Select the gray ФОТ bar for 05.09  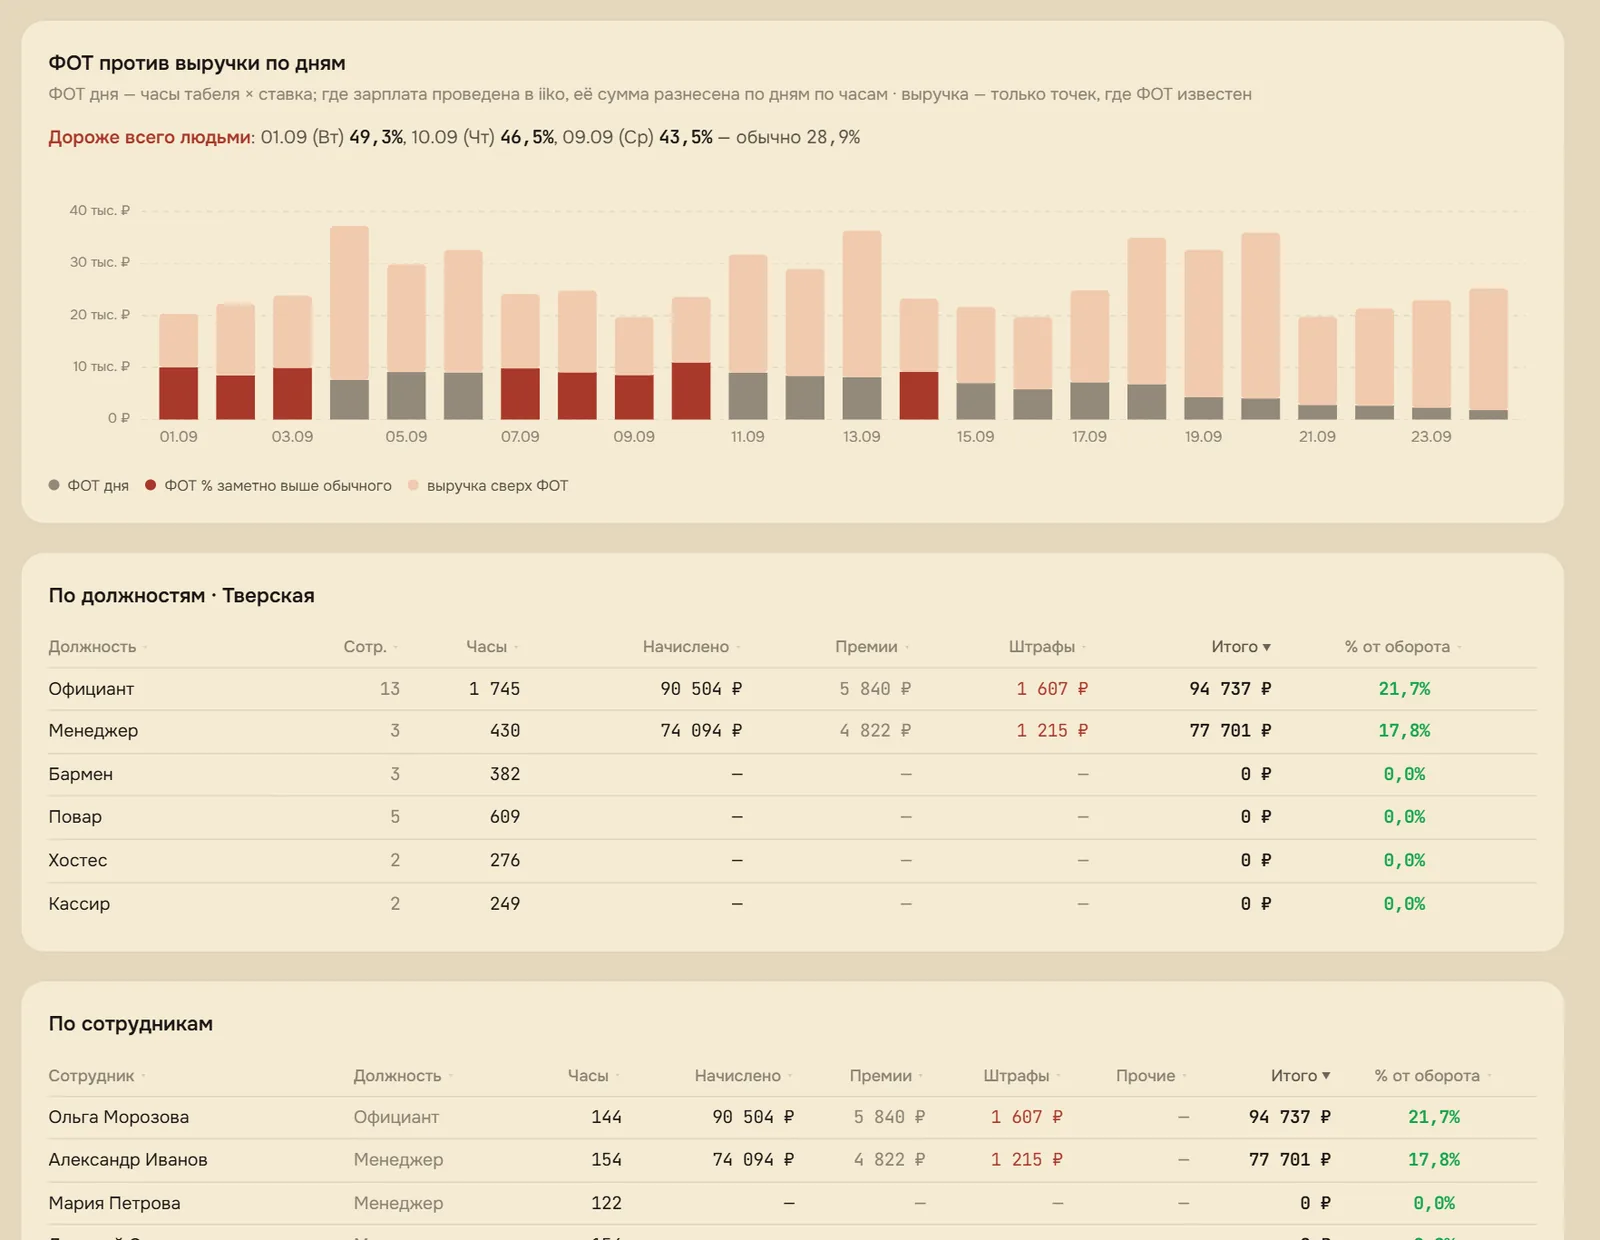(x=406, y=396)
